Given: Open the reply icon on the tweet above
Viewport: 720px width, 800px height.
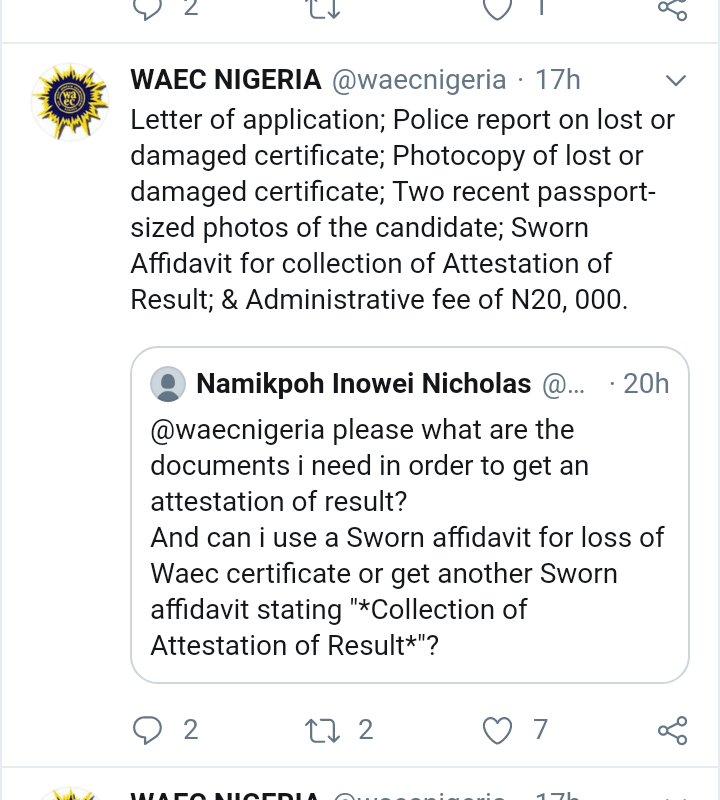Looking at the screenshot, I should 147,8.
